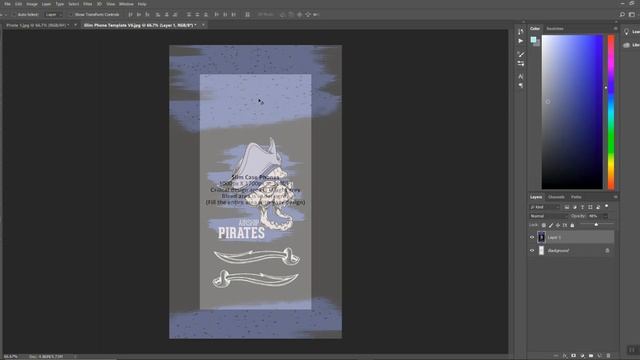Open the Character panel icon

click(x=520, y=76)
